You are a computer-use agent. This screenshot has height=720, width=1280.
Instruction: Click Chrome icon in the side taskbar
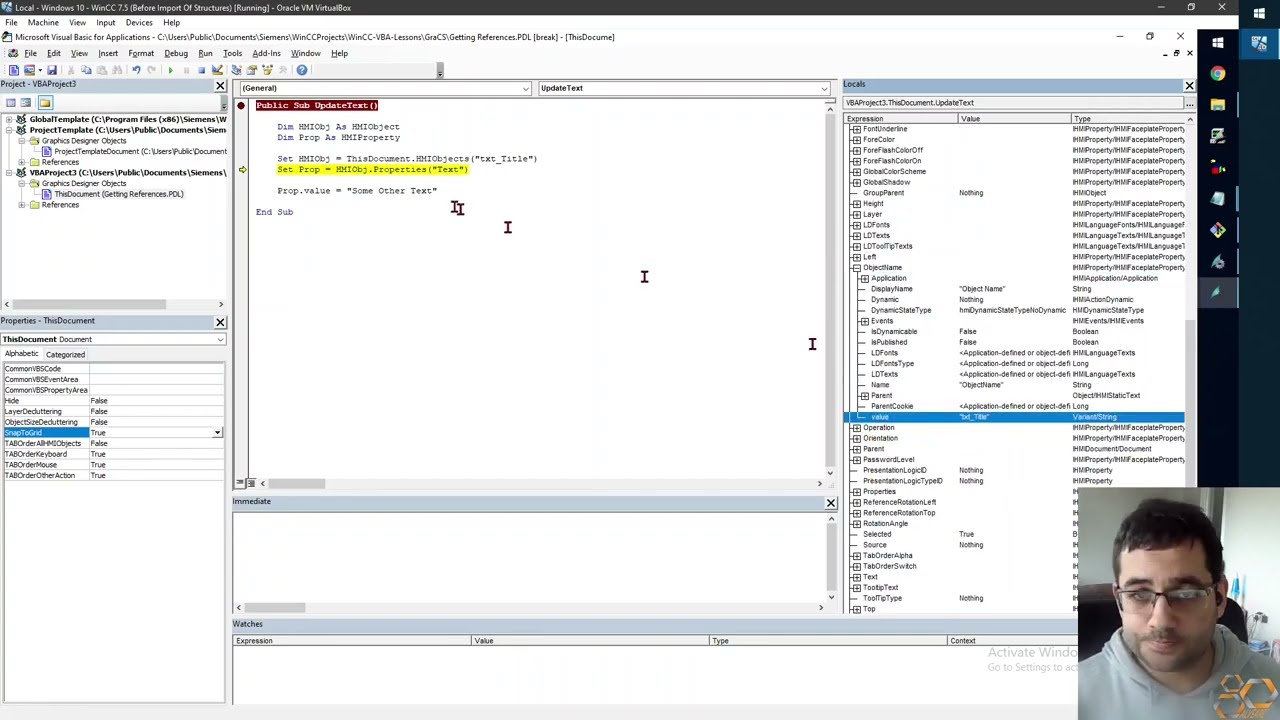pyautogui.click(x=1217, y=74)
